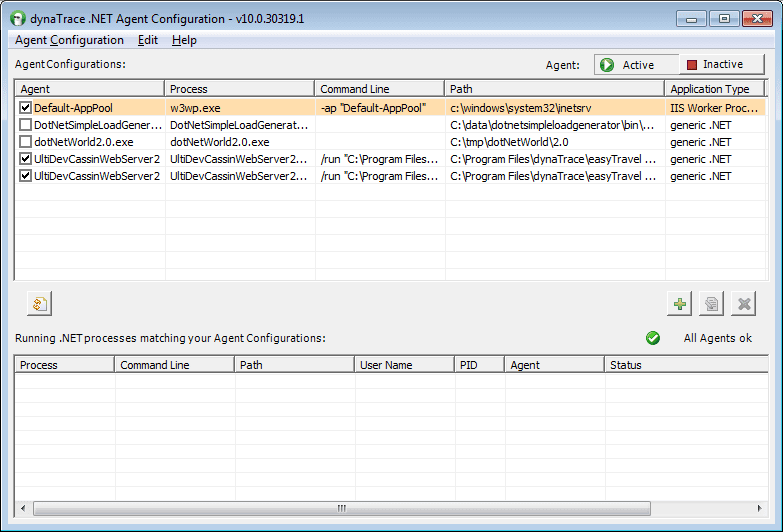783x532 pixels.
Task: Click Command Line header in running processes table
Action: point(175,365)
